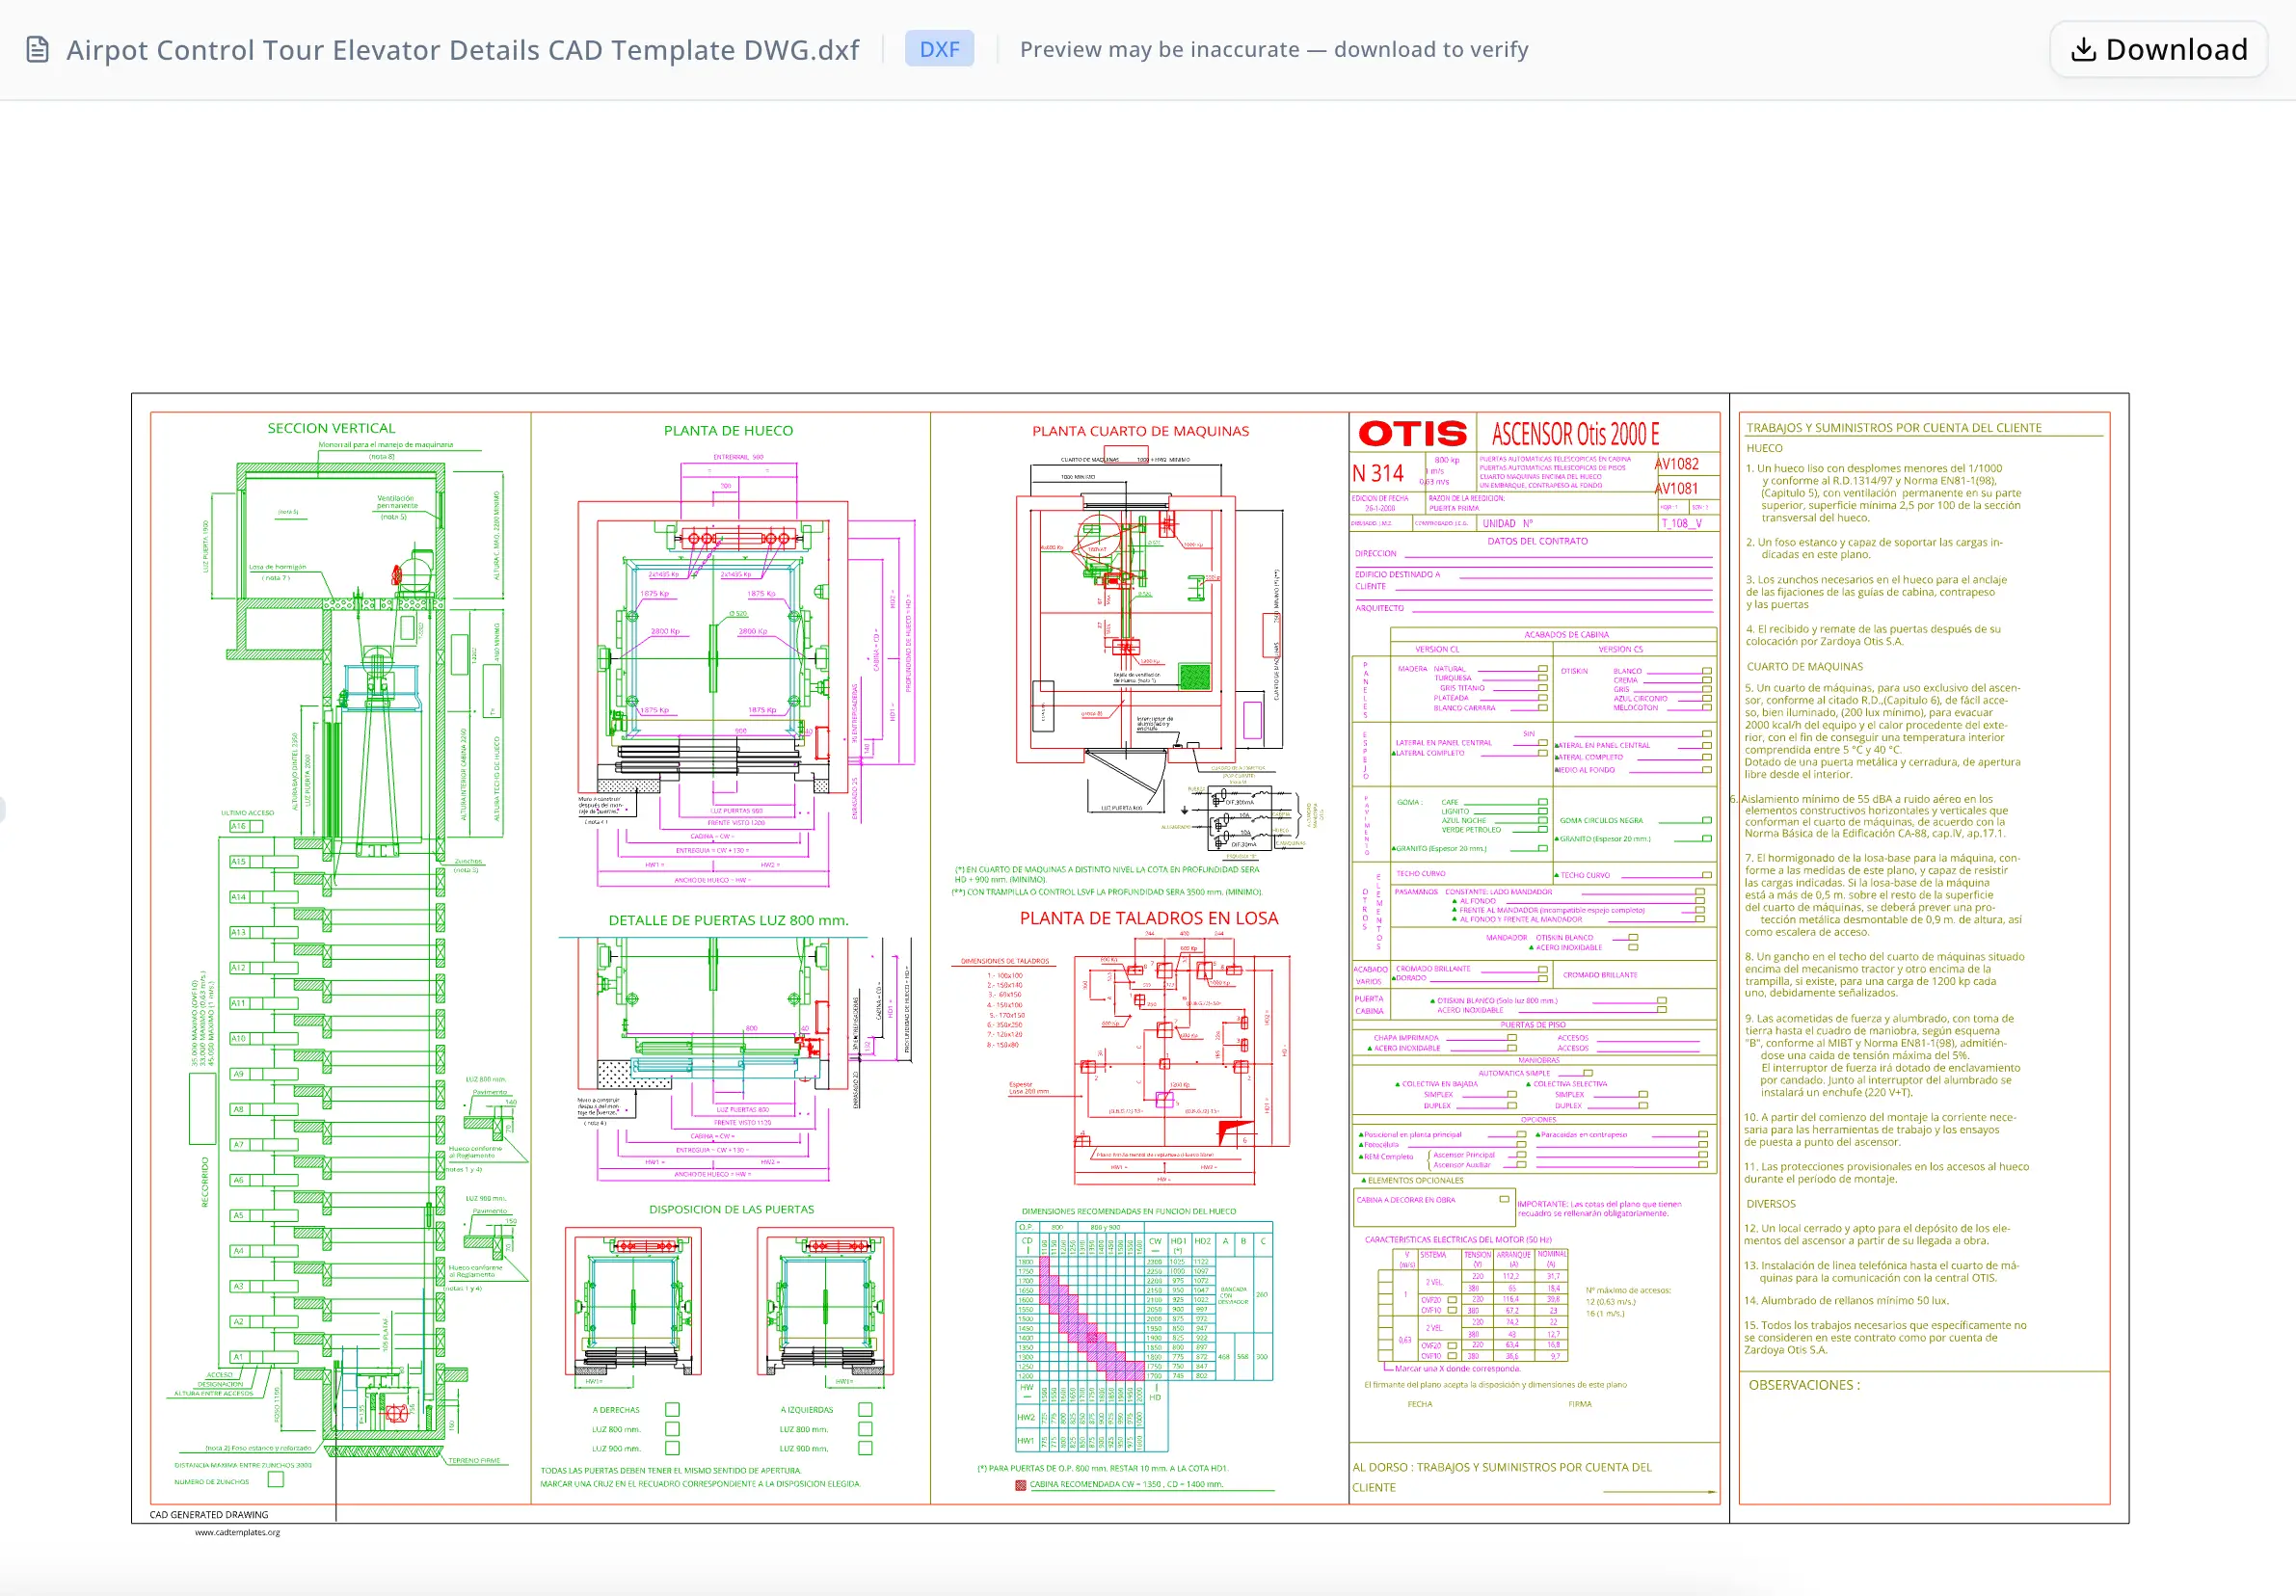Click the 'www.cadtemplates.org' text
Screen dimensions: 2296x1596
tap(237, 1532)
